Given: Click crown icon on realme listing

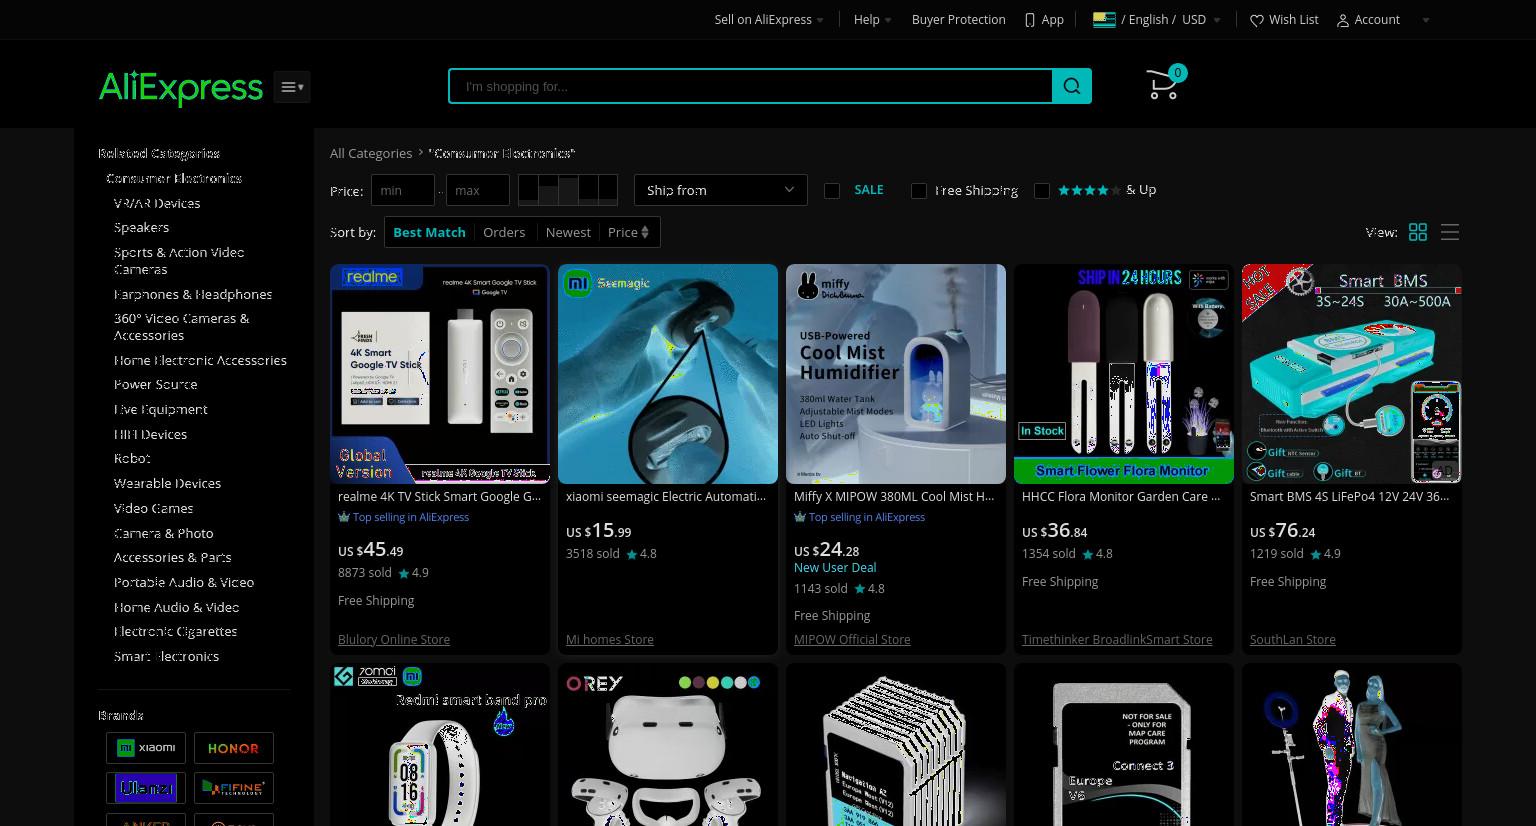Looking at the screenshot, I should click(x=344, y=517).
